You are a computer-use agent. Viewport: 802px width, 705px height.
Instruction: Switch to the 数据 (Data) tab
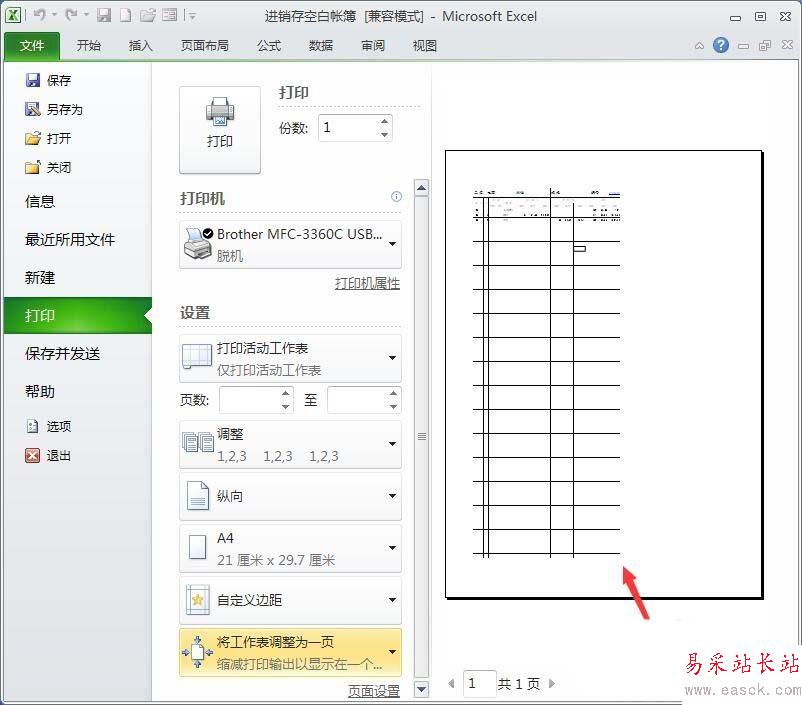tap(321, 46)
